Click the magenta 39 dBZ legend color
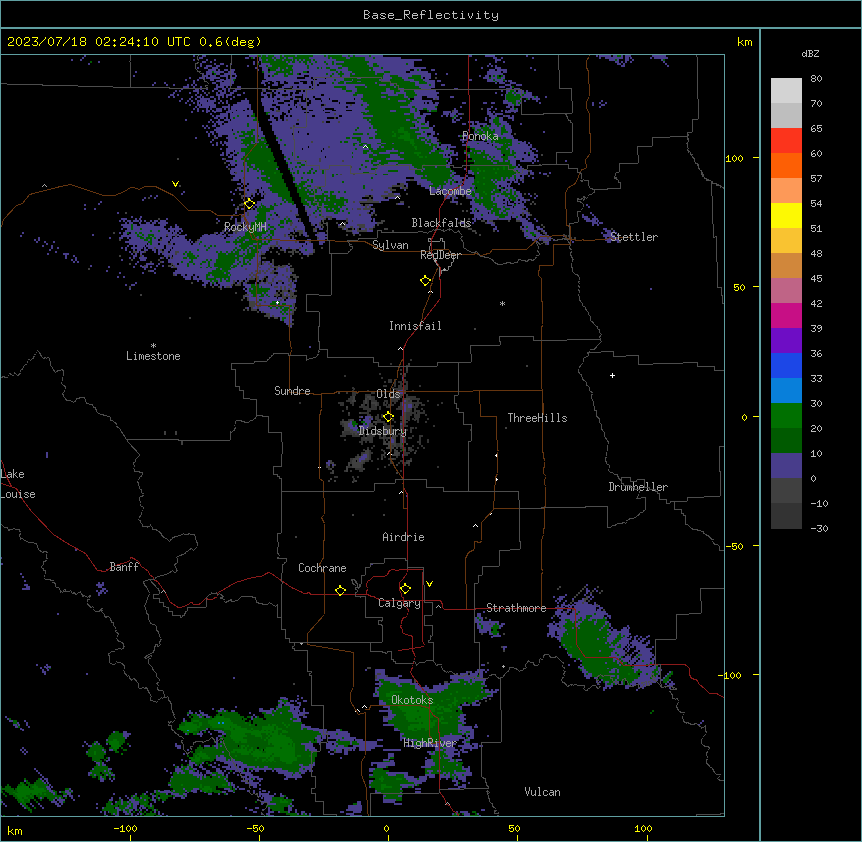This screenshot has height=842, width=862. coord(786,315)
